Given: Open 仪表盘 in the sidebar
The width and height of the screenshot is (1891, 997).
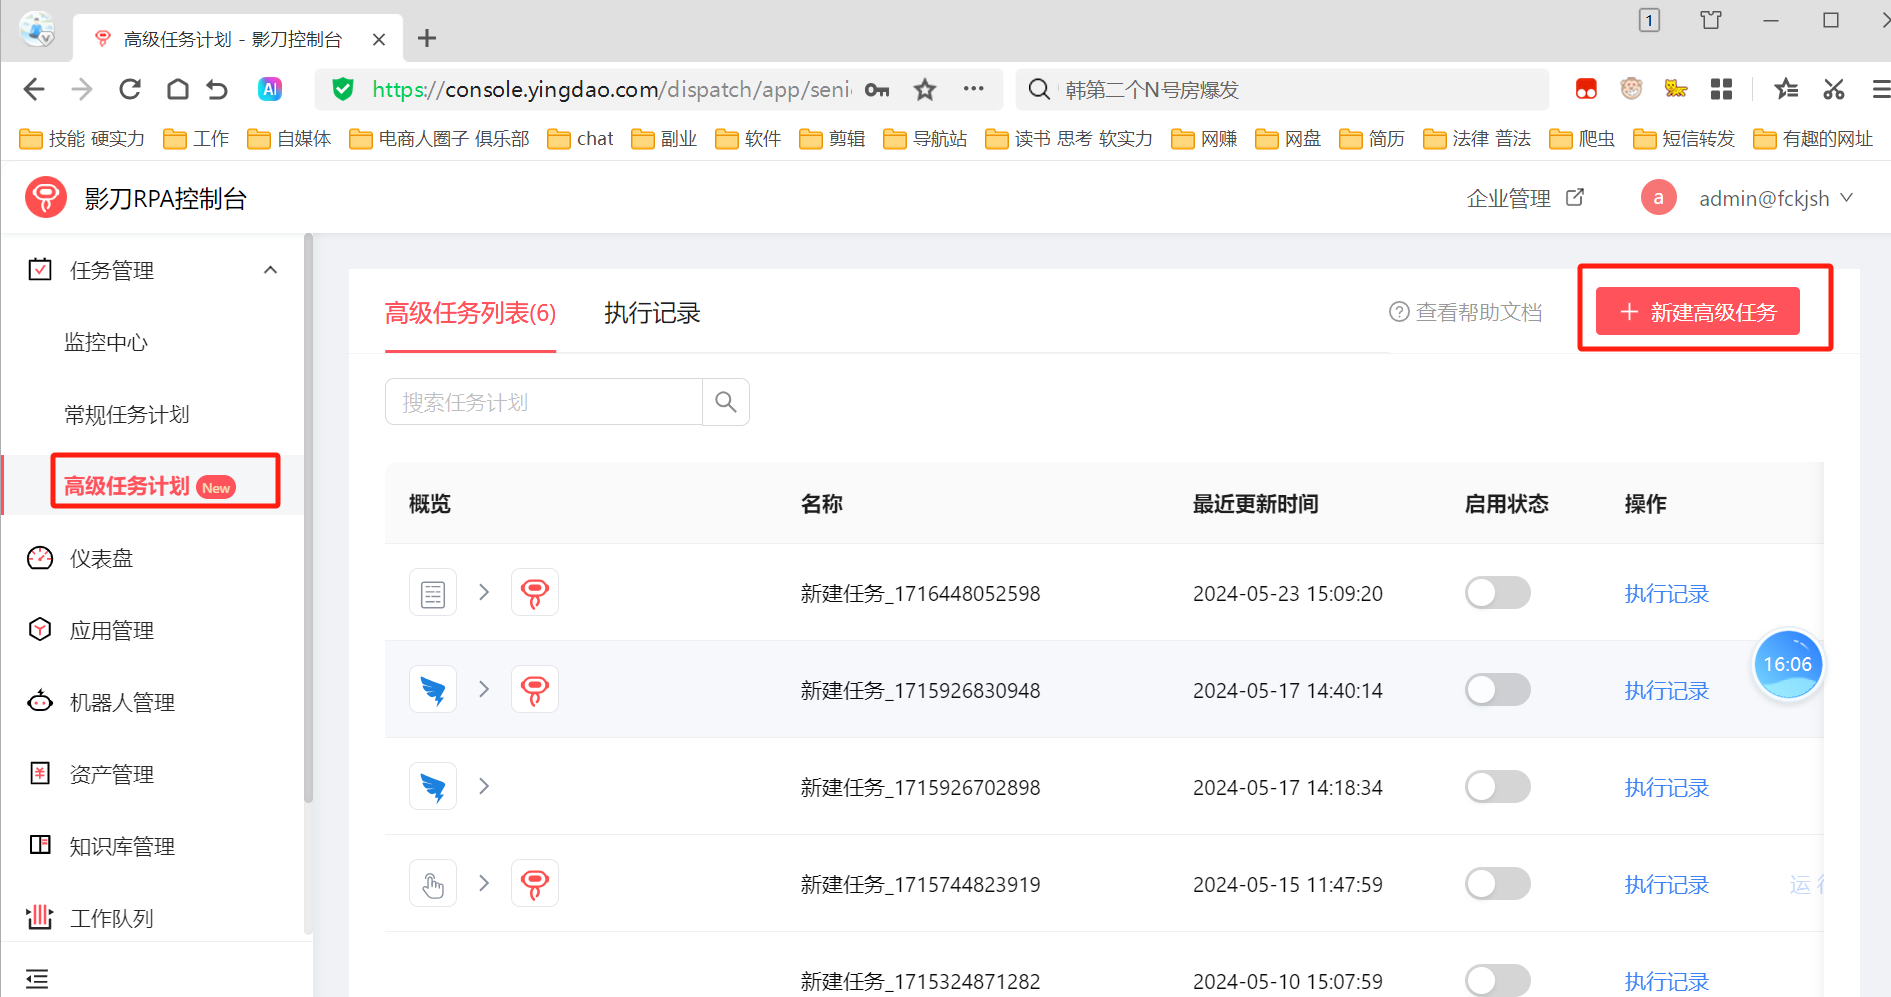Looking at the screenshot, I should click(x=101, y=559).
